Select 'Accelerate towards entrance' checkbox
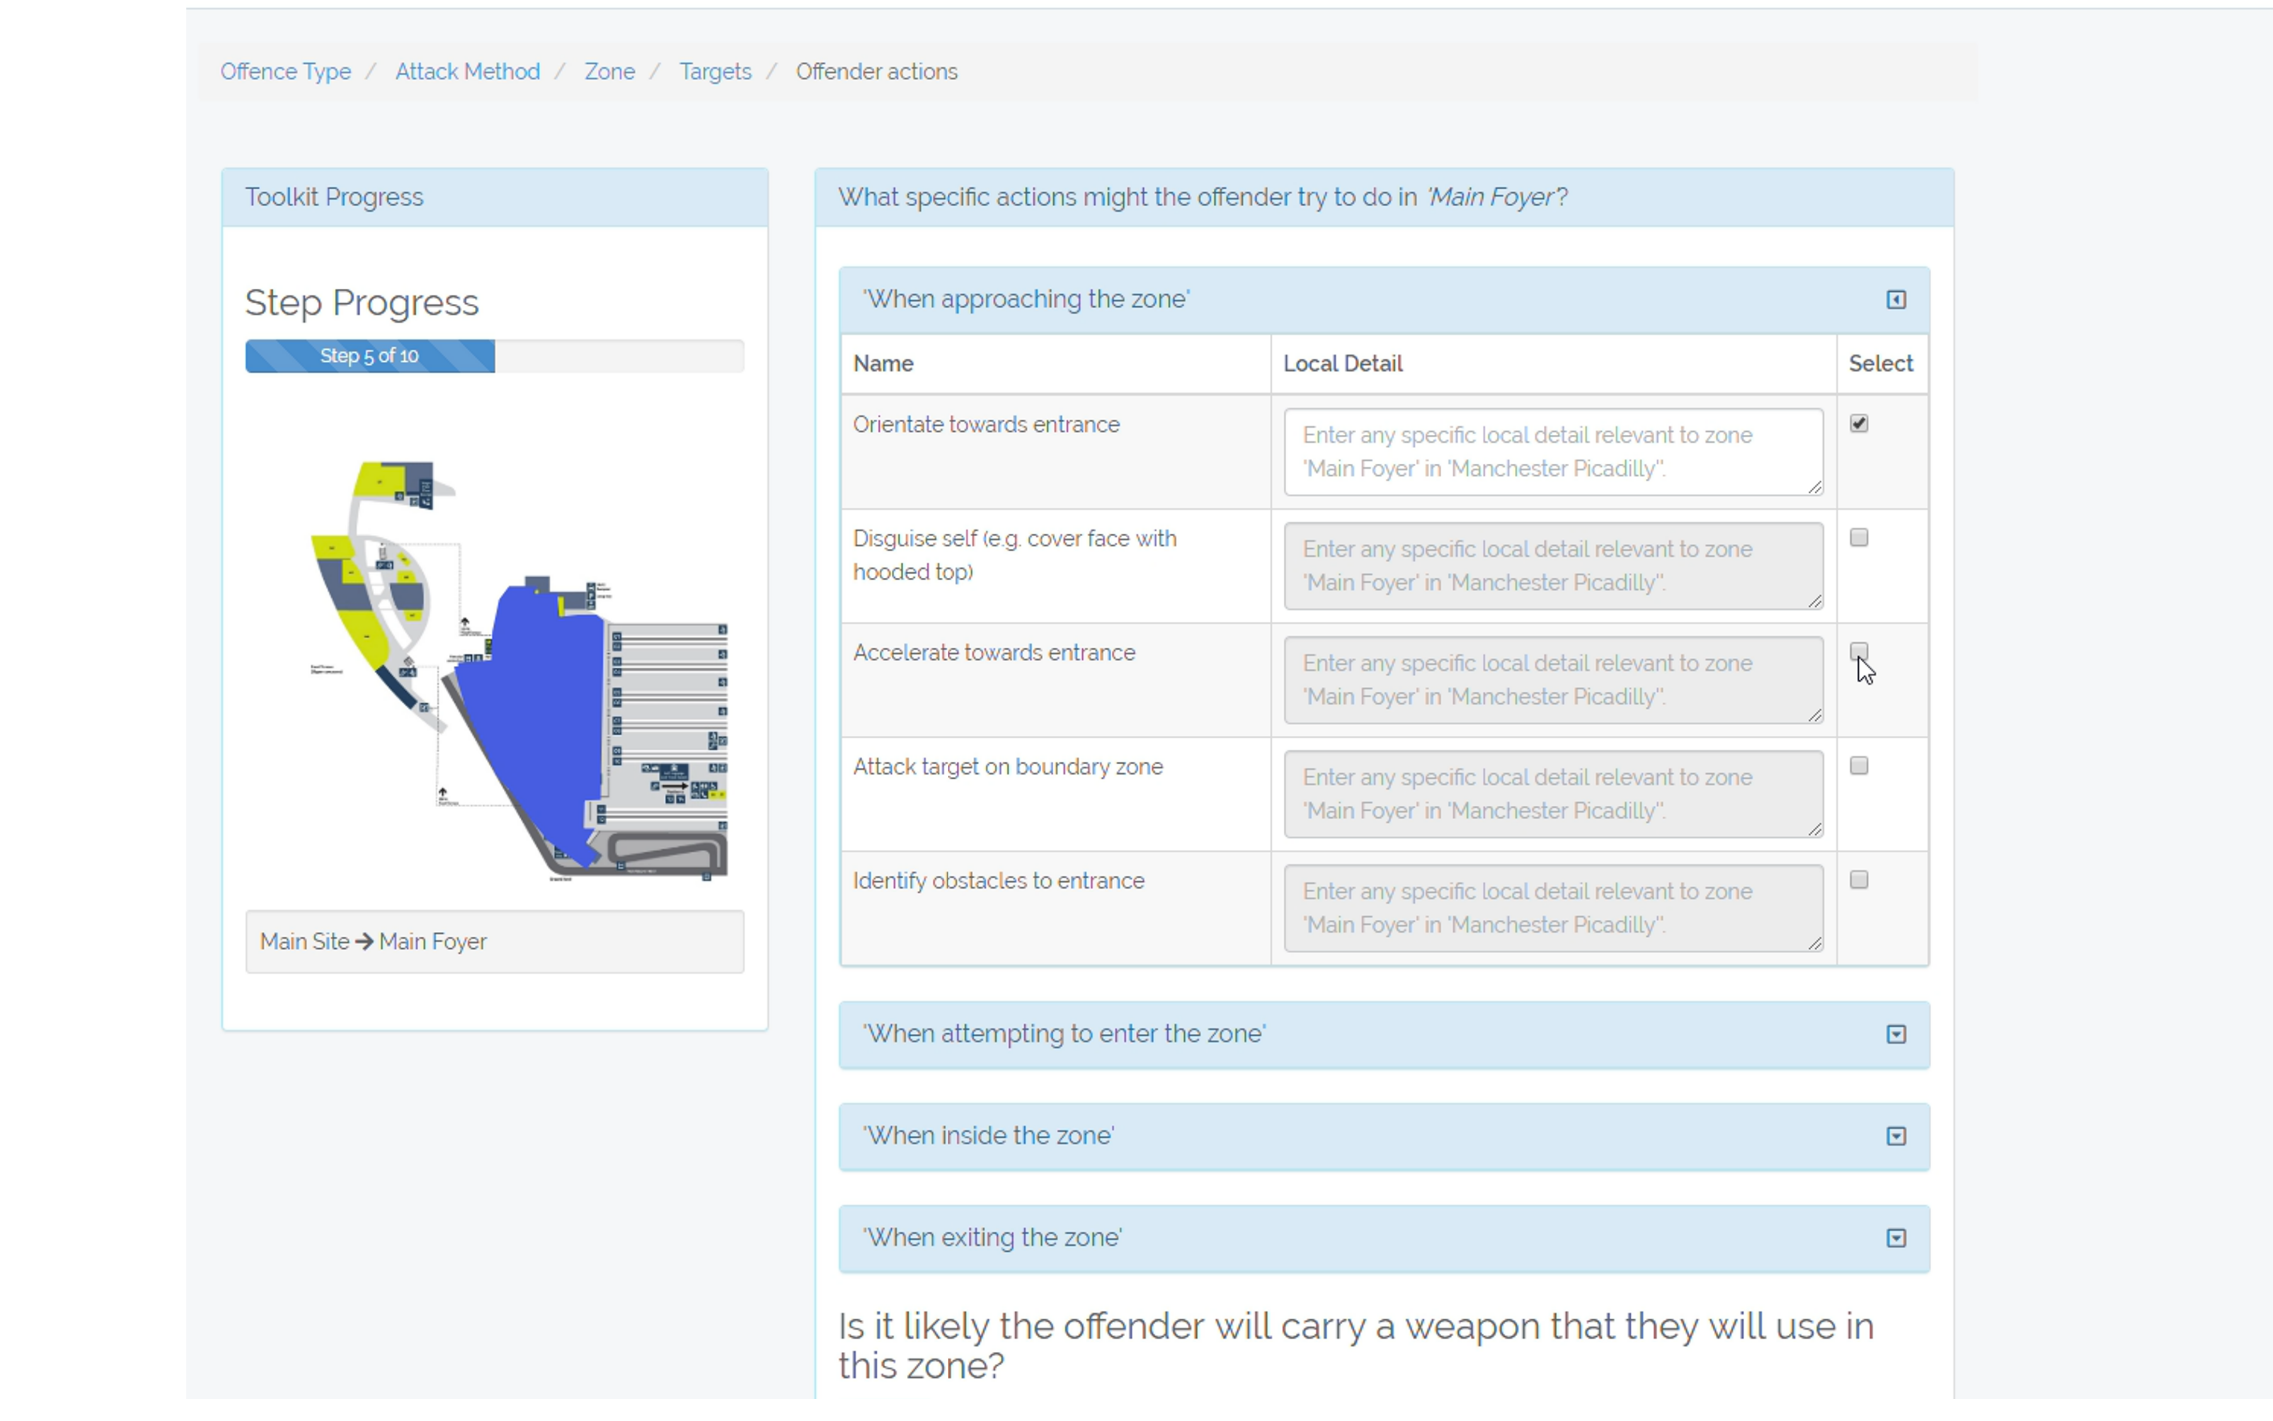This screenshot has height=1421, width=2273. click(1858, 652)
